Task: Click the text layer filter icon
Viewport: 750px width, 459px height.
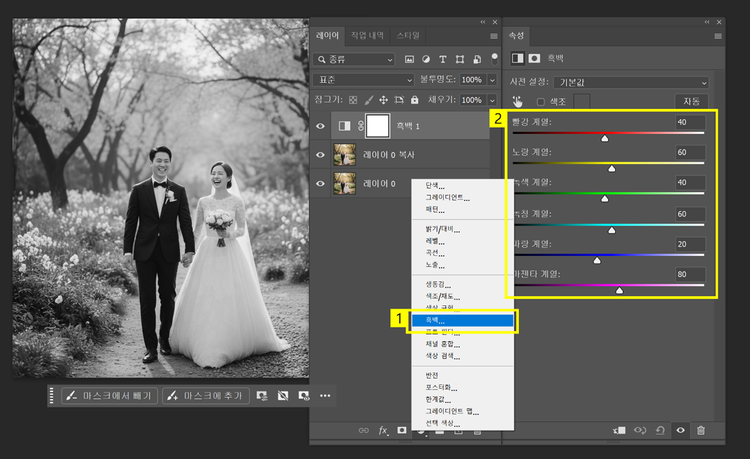Action: 442,60
